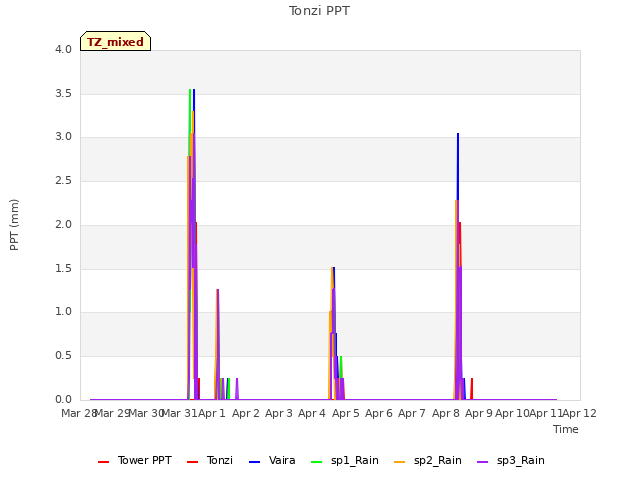Click the Apr 5 x-axis date label
This screenshot has width=640, height=480.
[x=346, y=413]
